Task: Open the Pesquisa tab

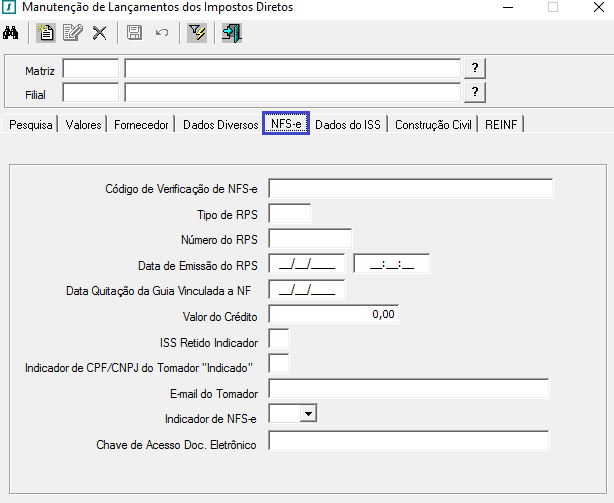Action: click(31, 125)
